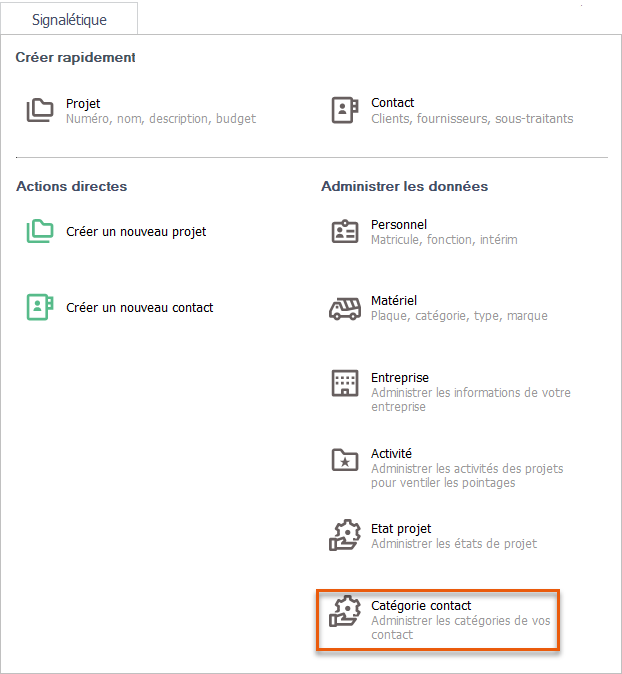Click "Créer un nouveau contact"

pos(139,308)
